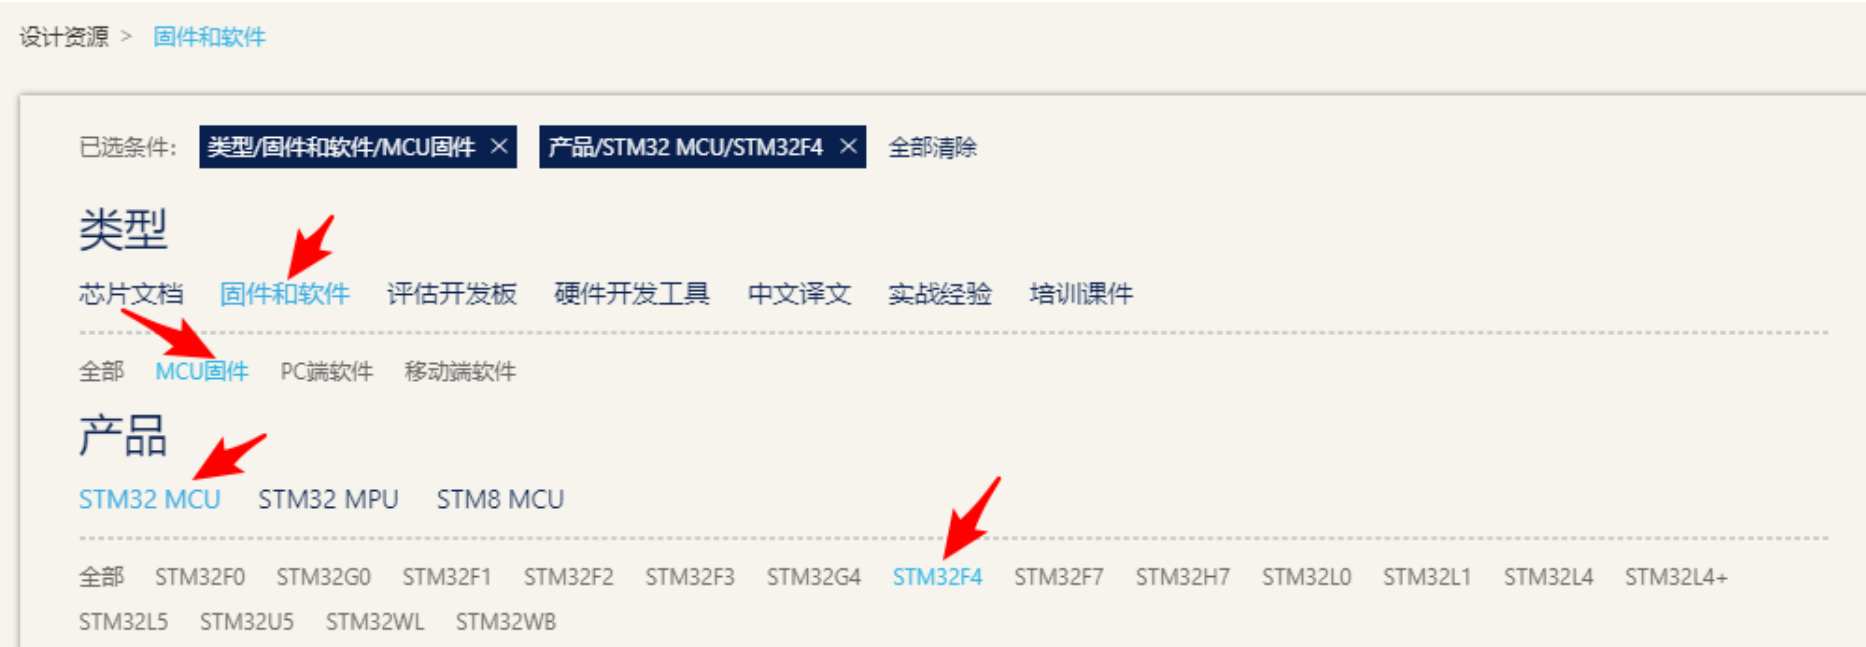Filter by PC端软件 subtype
The image size is (1866, 647).
click(x=326, y=372)
